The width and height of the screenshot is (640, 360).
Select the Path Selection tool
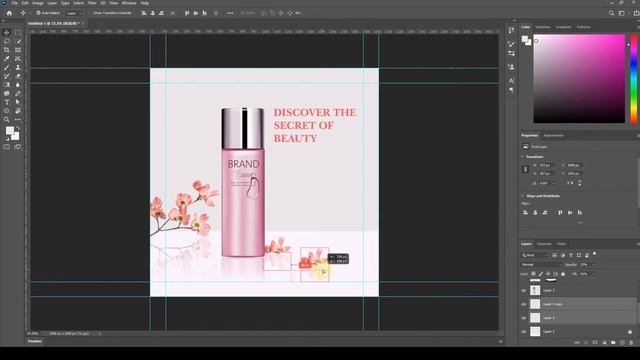click(x=18, y=102)
